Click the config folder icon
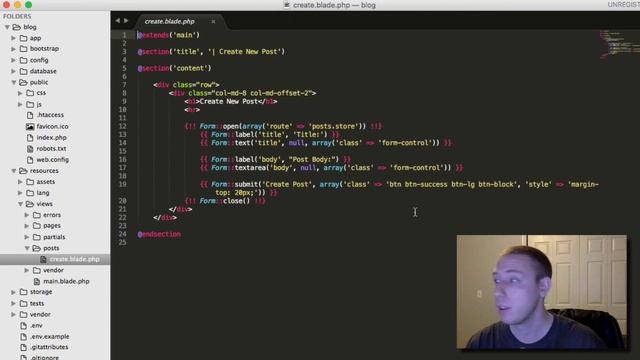 pyautogui.click(x=24, y=60)
